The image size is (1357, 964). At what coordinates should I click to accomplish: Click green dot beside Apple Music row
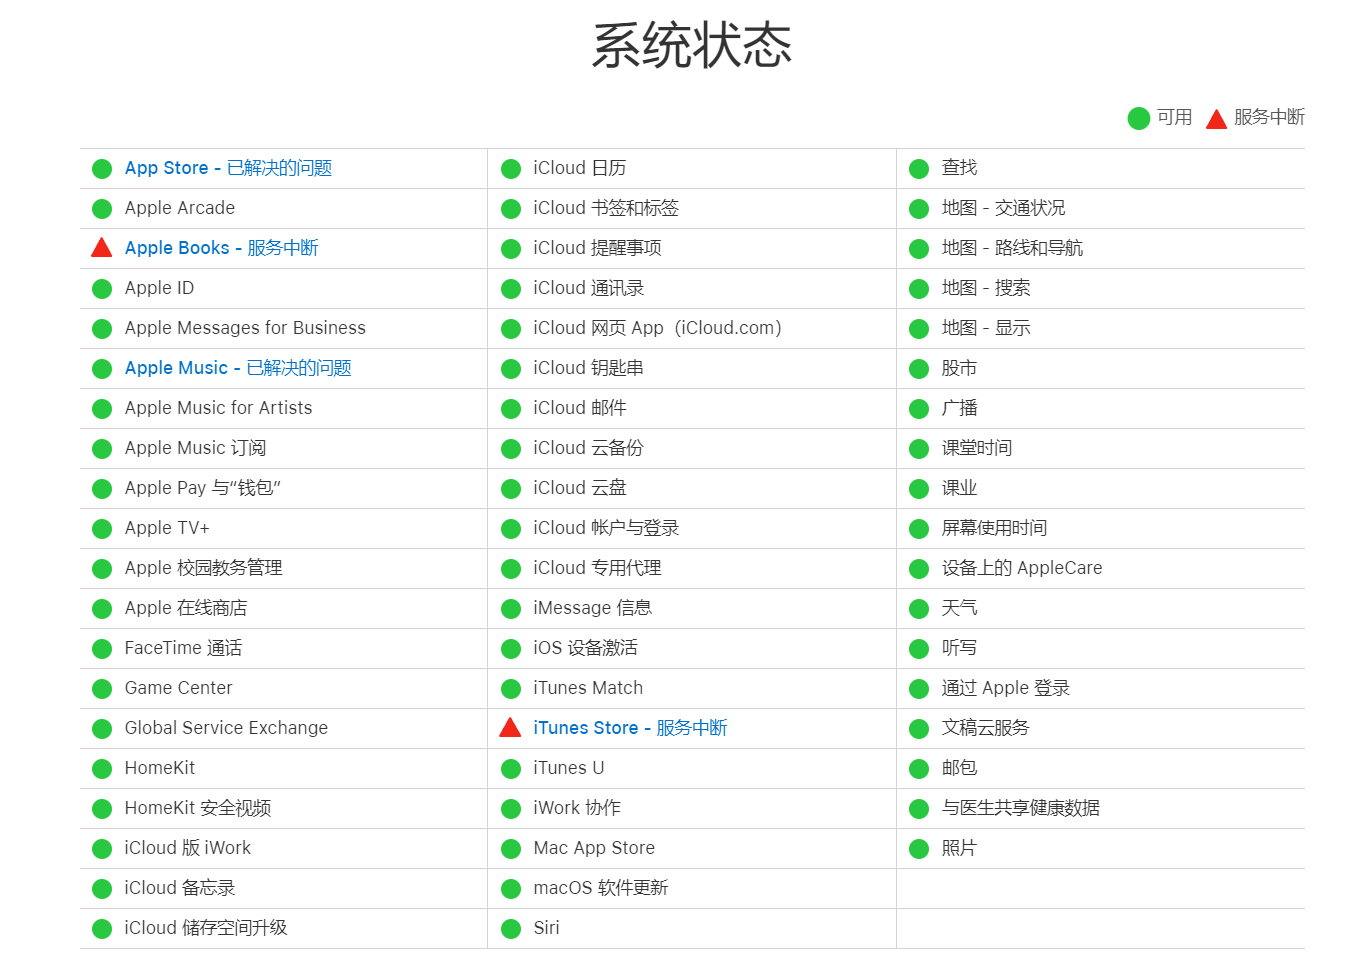click(x=102, y=369)
